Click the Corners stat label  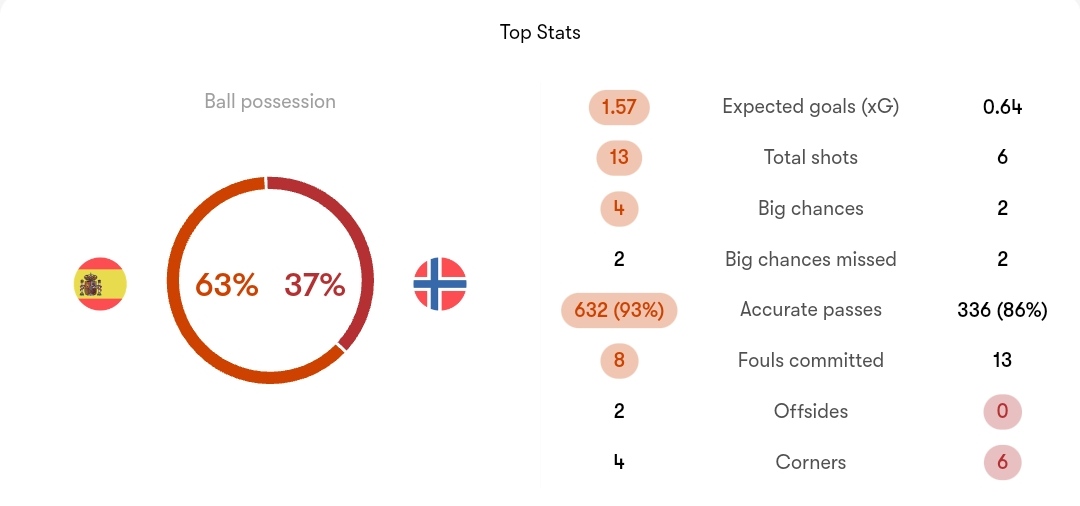click(811, 462)
